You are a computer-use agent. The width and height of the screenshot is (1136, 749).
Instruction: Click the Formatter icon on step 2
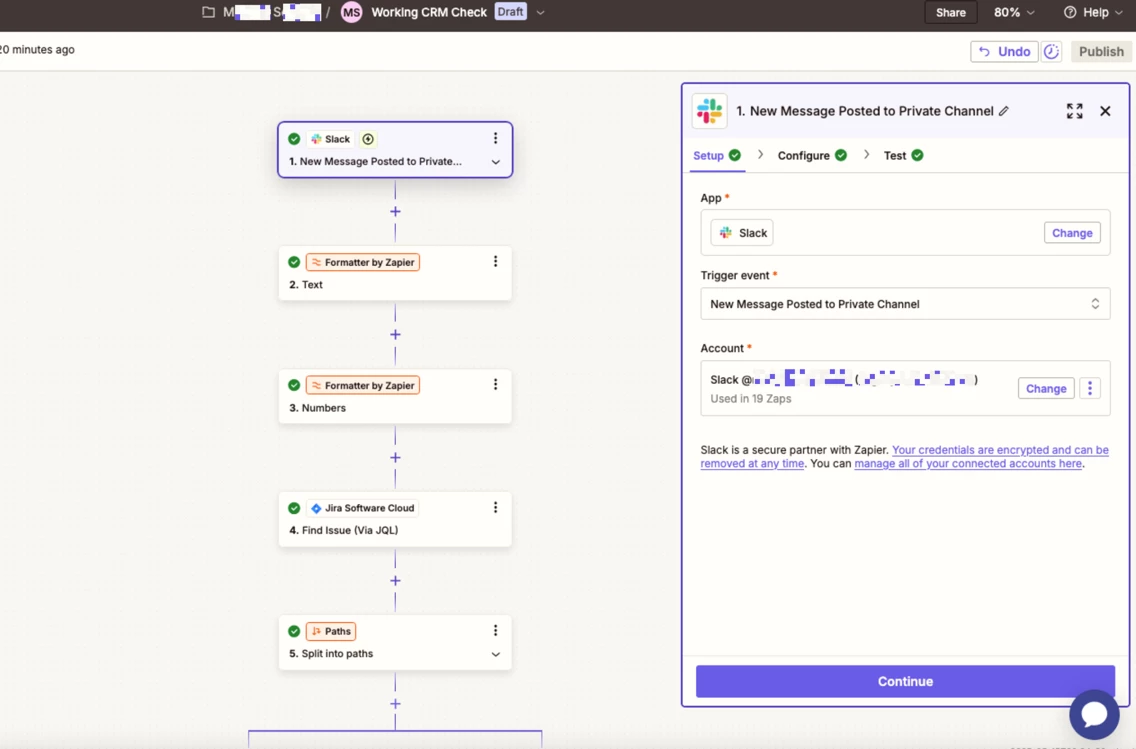click(317, 262)
